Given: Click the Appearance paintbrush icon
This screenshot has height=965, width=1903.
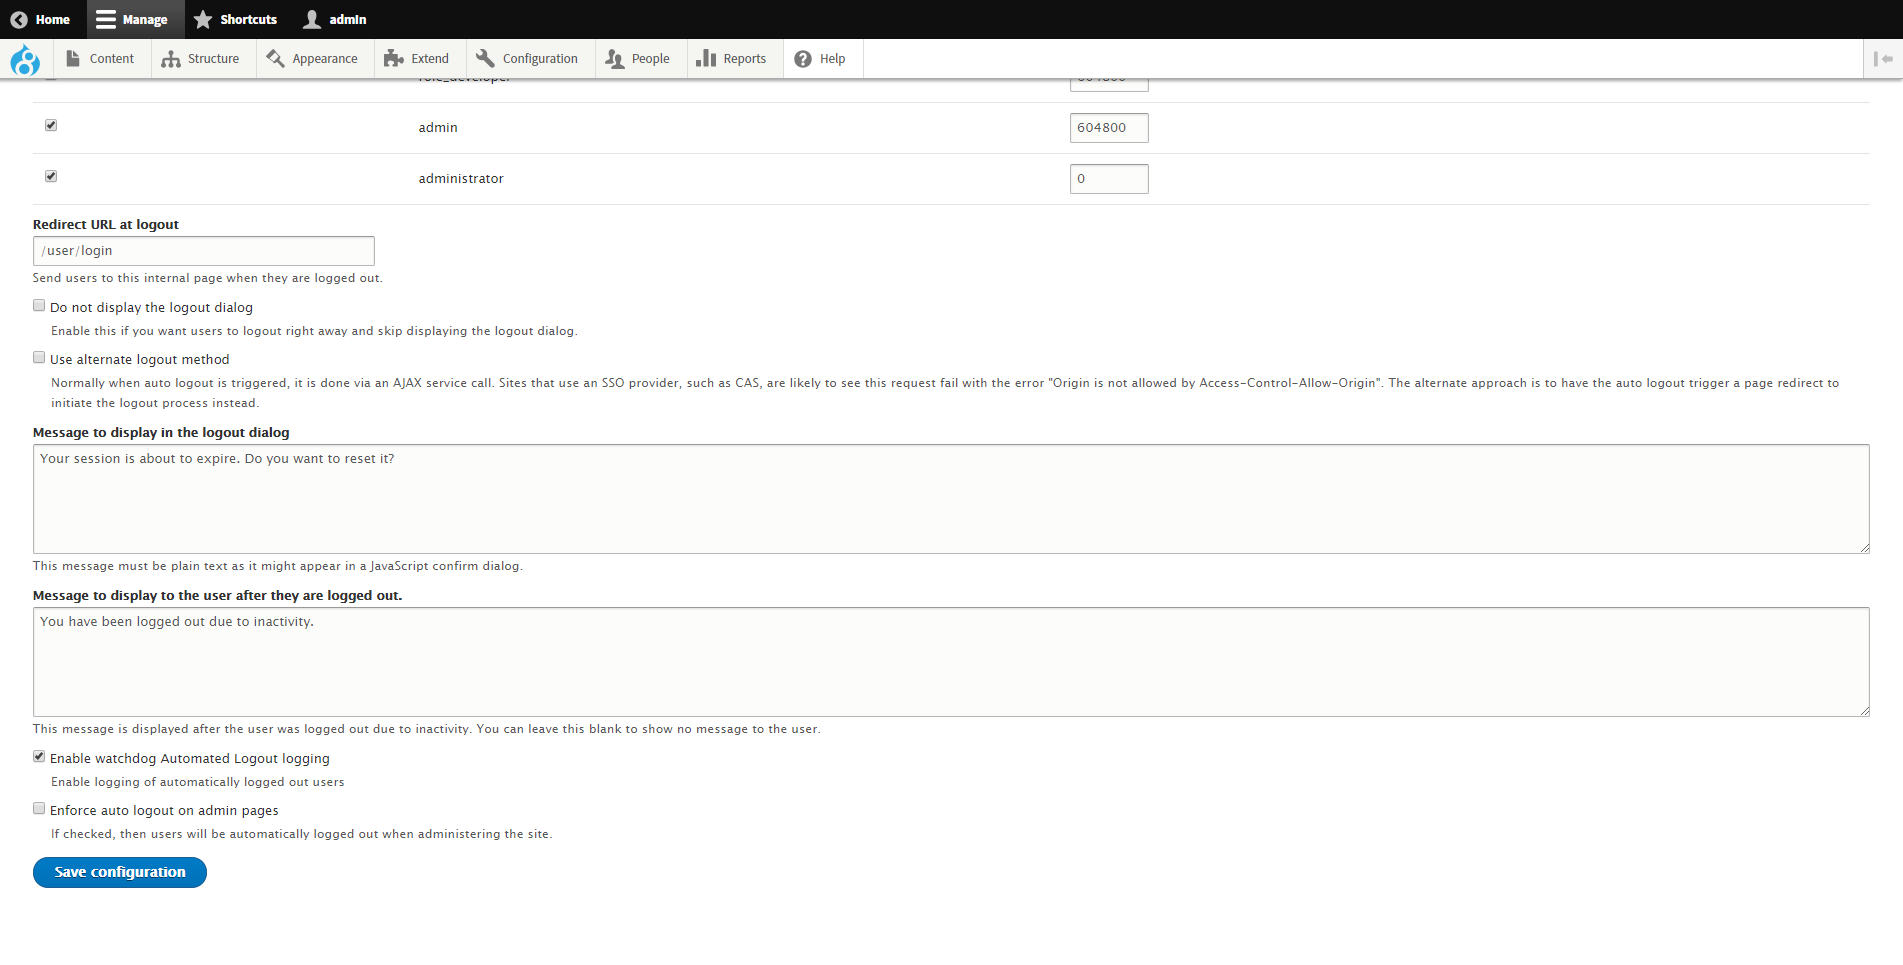Looking at the screenshot, I should [x=275, y=59].
